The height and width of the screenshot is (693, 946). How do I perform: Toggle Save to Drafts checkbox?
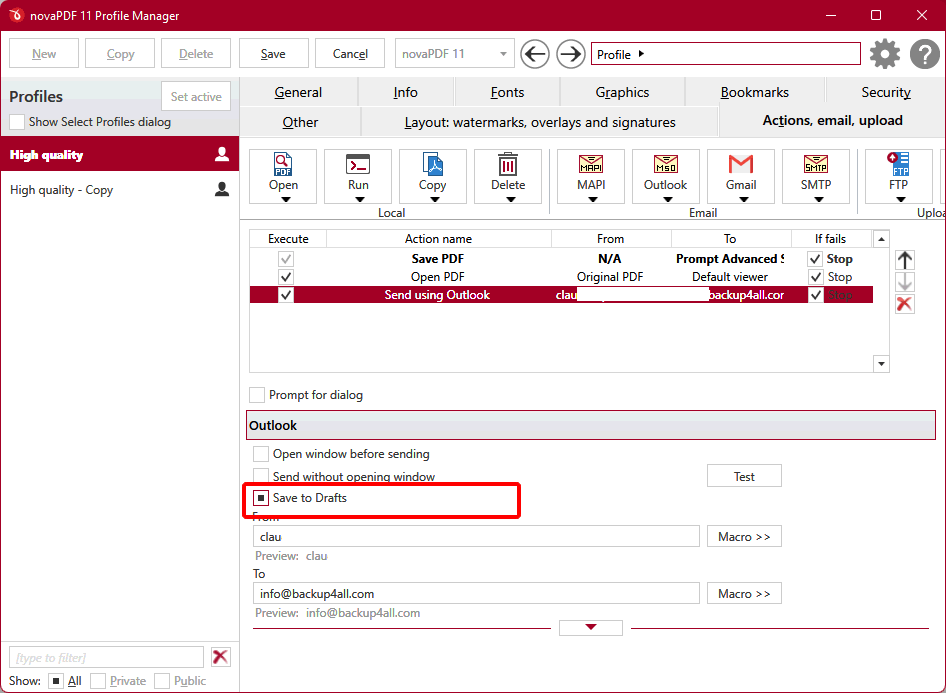[x=261, y=498]
